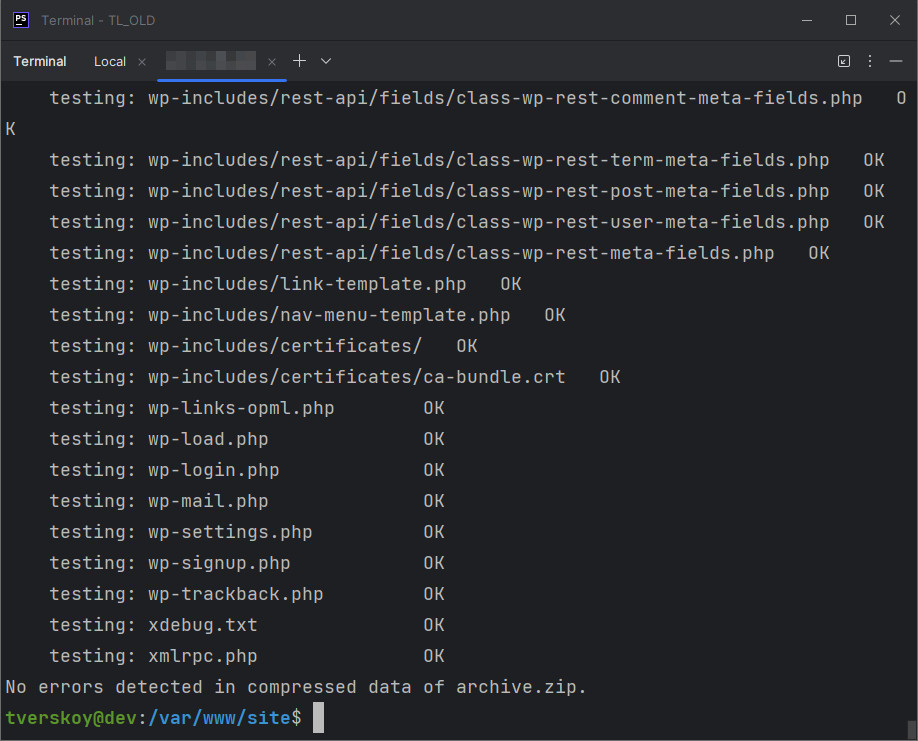This screenshot has width=918, height=741.
Task: Click the line 'class-wp-rest-user-meta-fields.php'
Action: pos(642,222)
